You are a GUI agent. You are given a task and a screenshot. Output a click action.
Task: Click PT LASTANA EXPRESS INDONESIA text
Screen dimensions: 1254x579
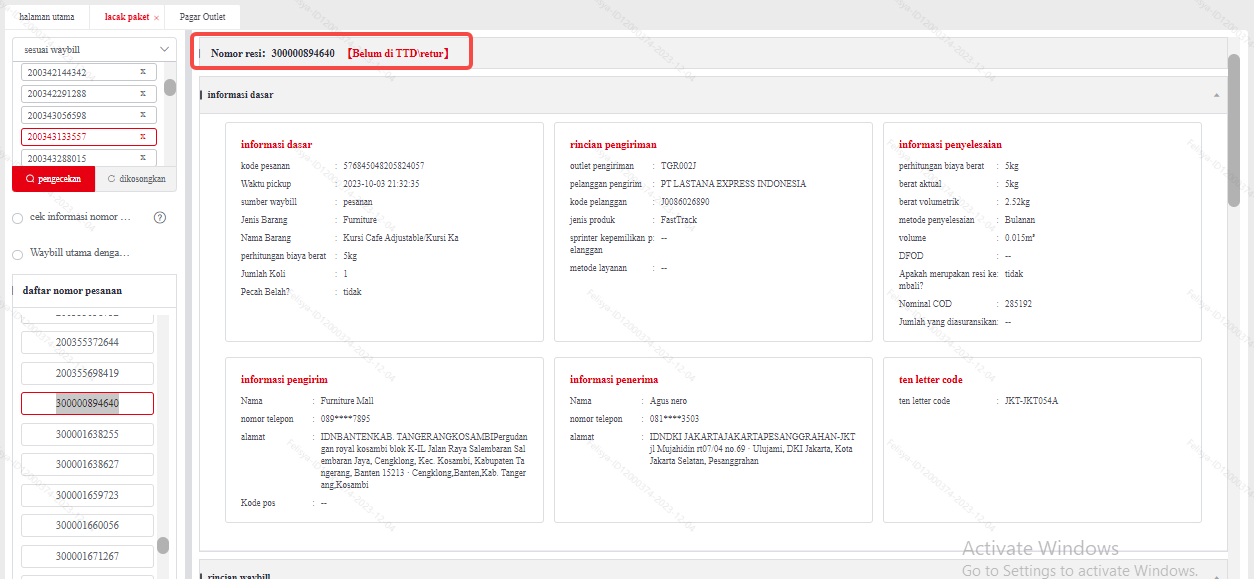pyautogui.click(x=733, y=184)
